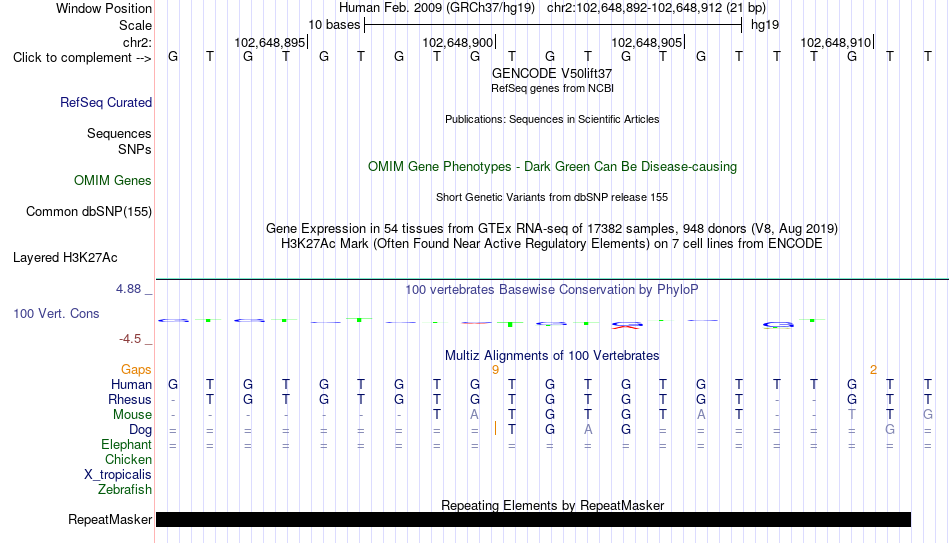
Task: Select the Human alignment row label
Action: coord(131,384)
